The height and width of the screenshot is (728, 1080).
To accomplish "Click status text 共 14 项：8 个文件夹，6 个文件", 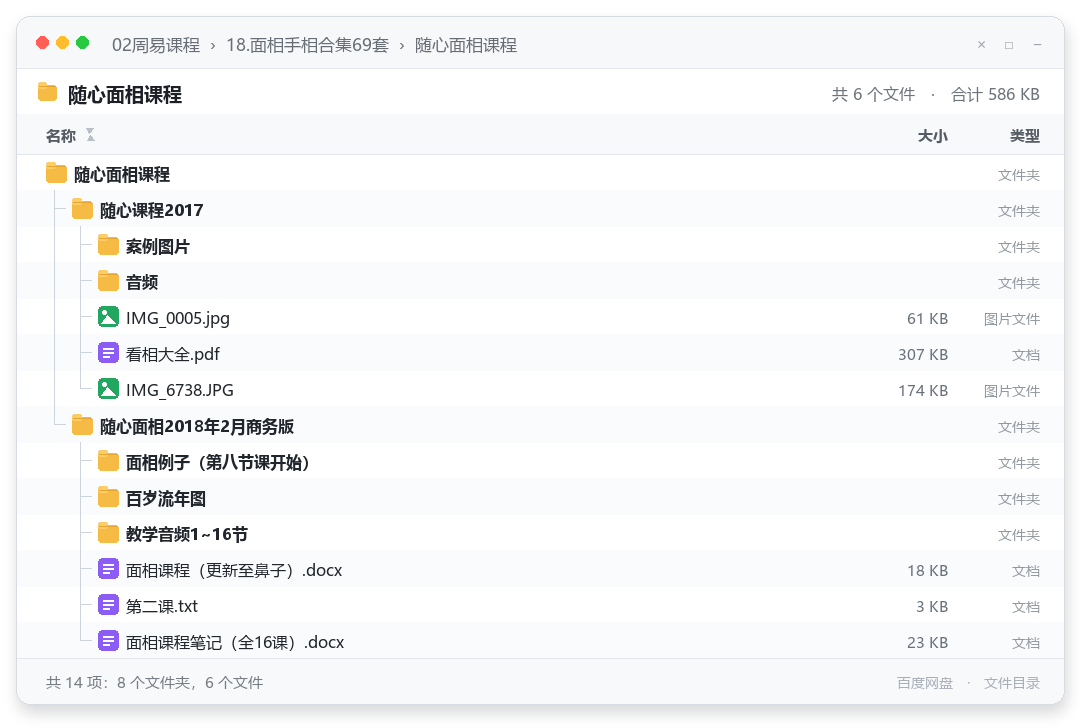I will tap(154, 683).
